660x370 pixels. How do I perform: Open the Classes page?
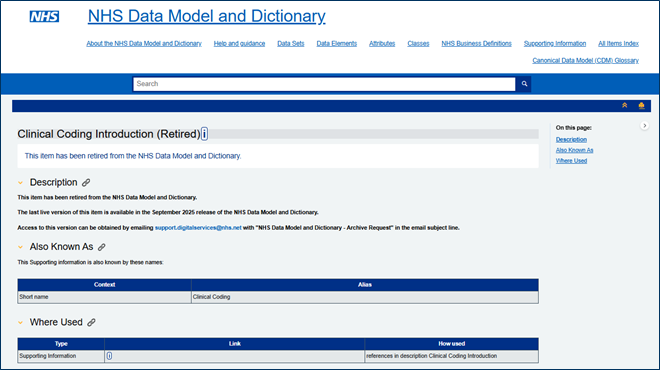[418, 43]
